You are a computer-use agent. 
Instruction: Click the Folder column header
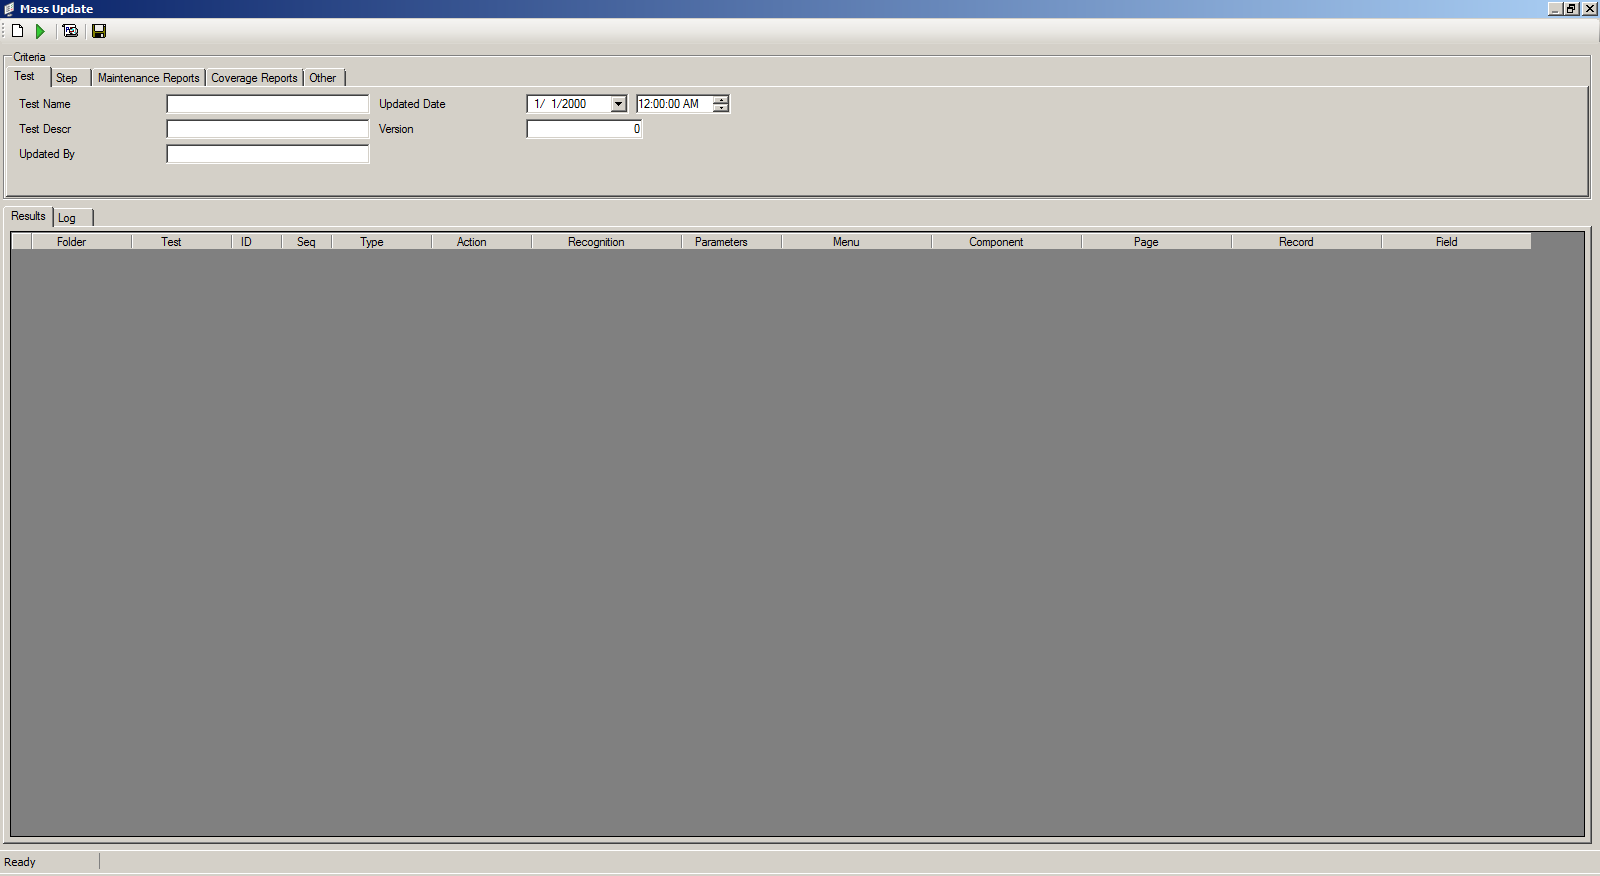[x=71, y=242]
